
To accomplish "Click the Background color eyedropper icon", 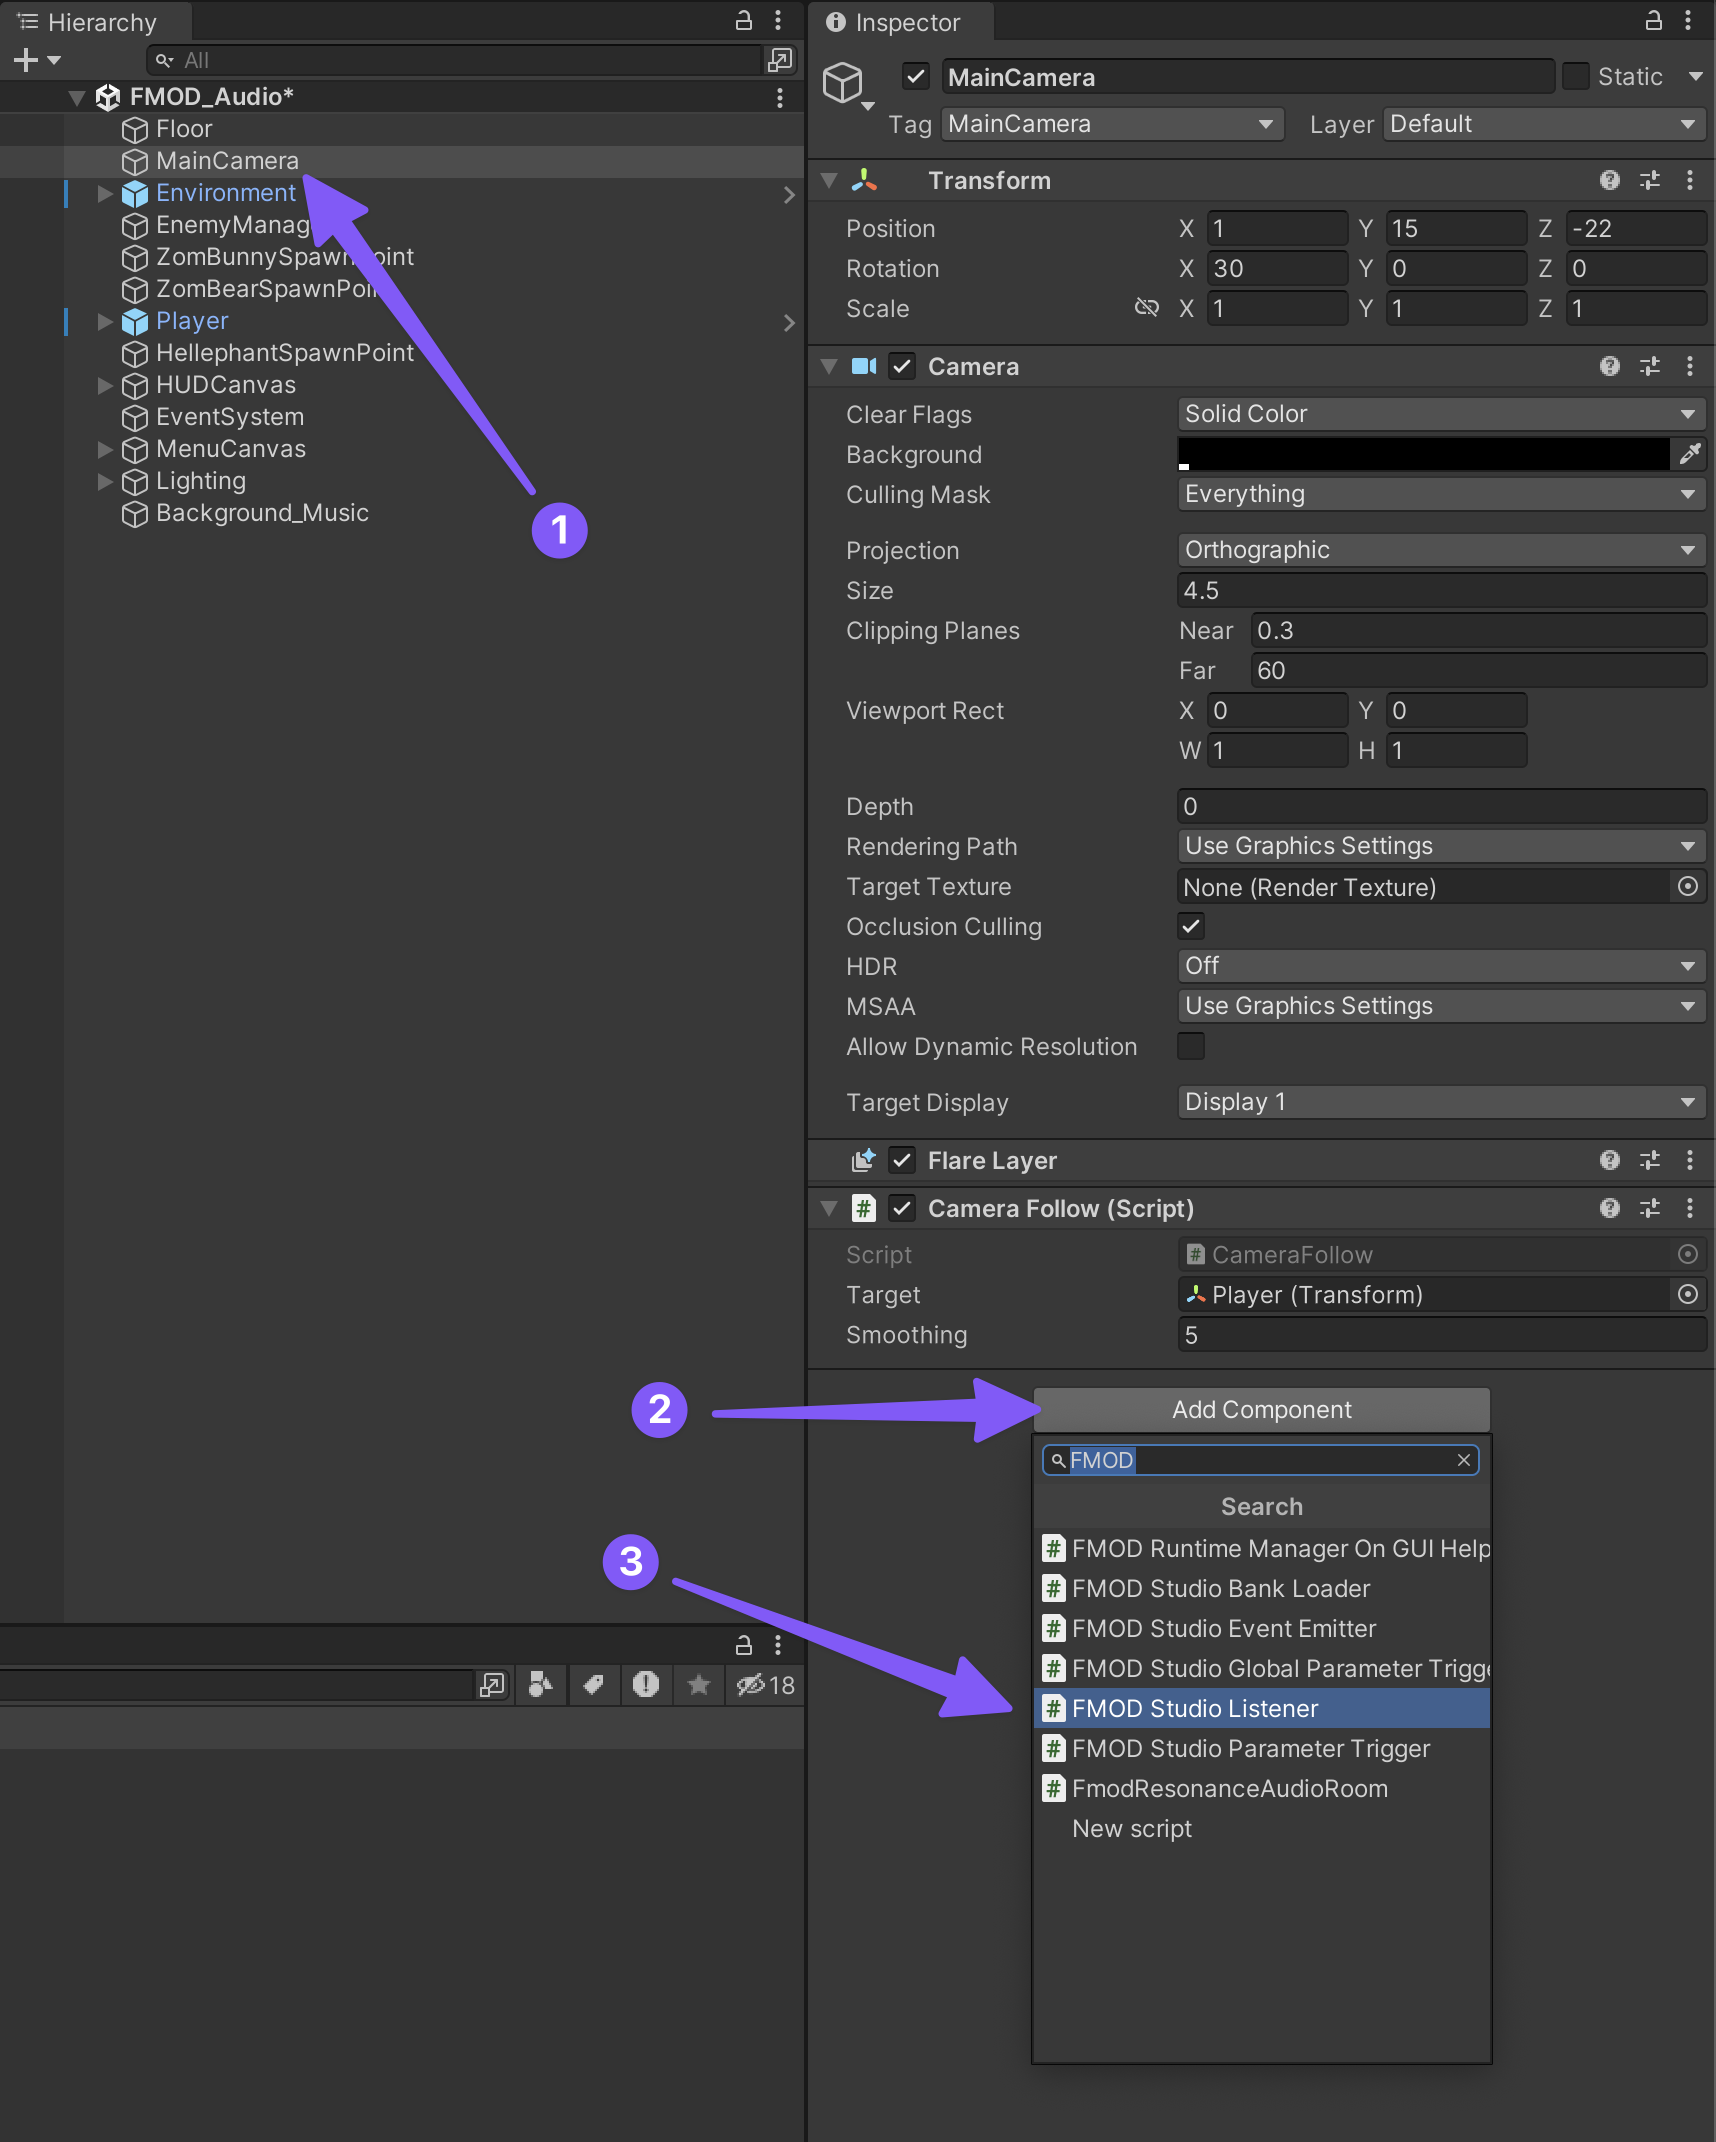I will [1689, 454].
